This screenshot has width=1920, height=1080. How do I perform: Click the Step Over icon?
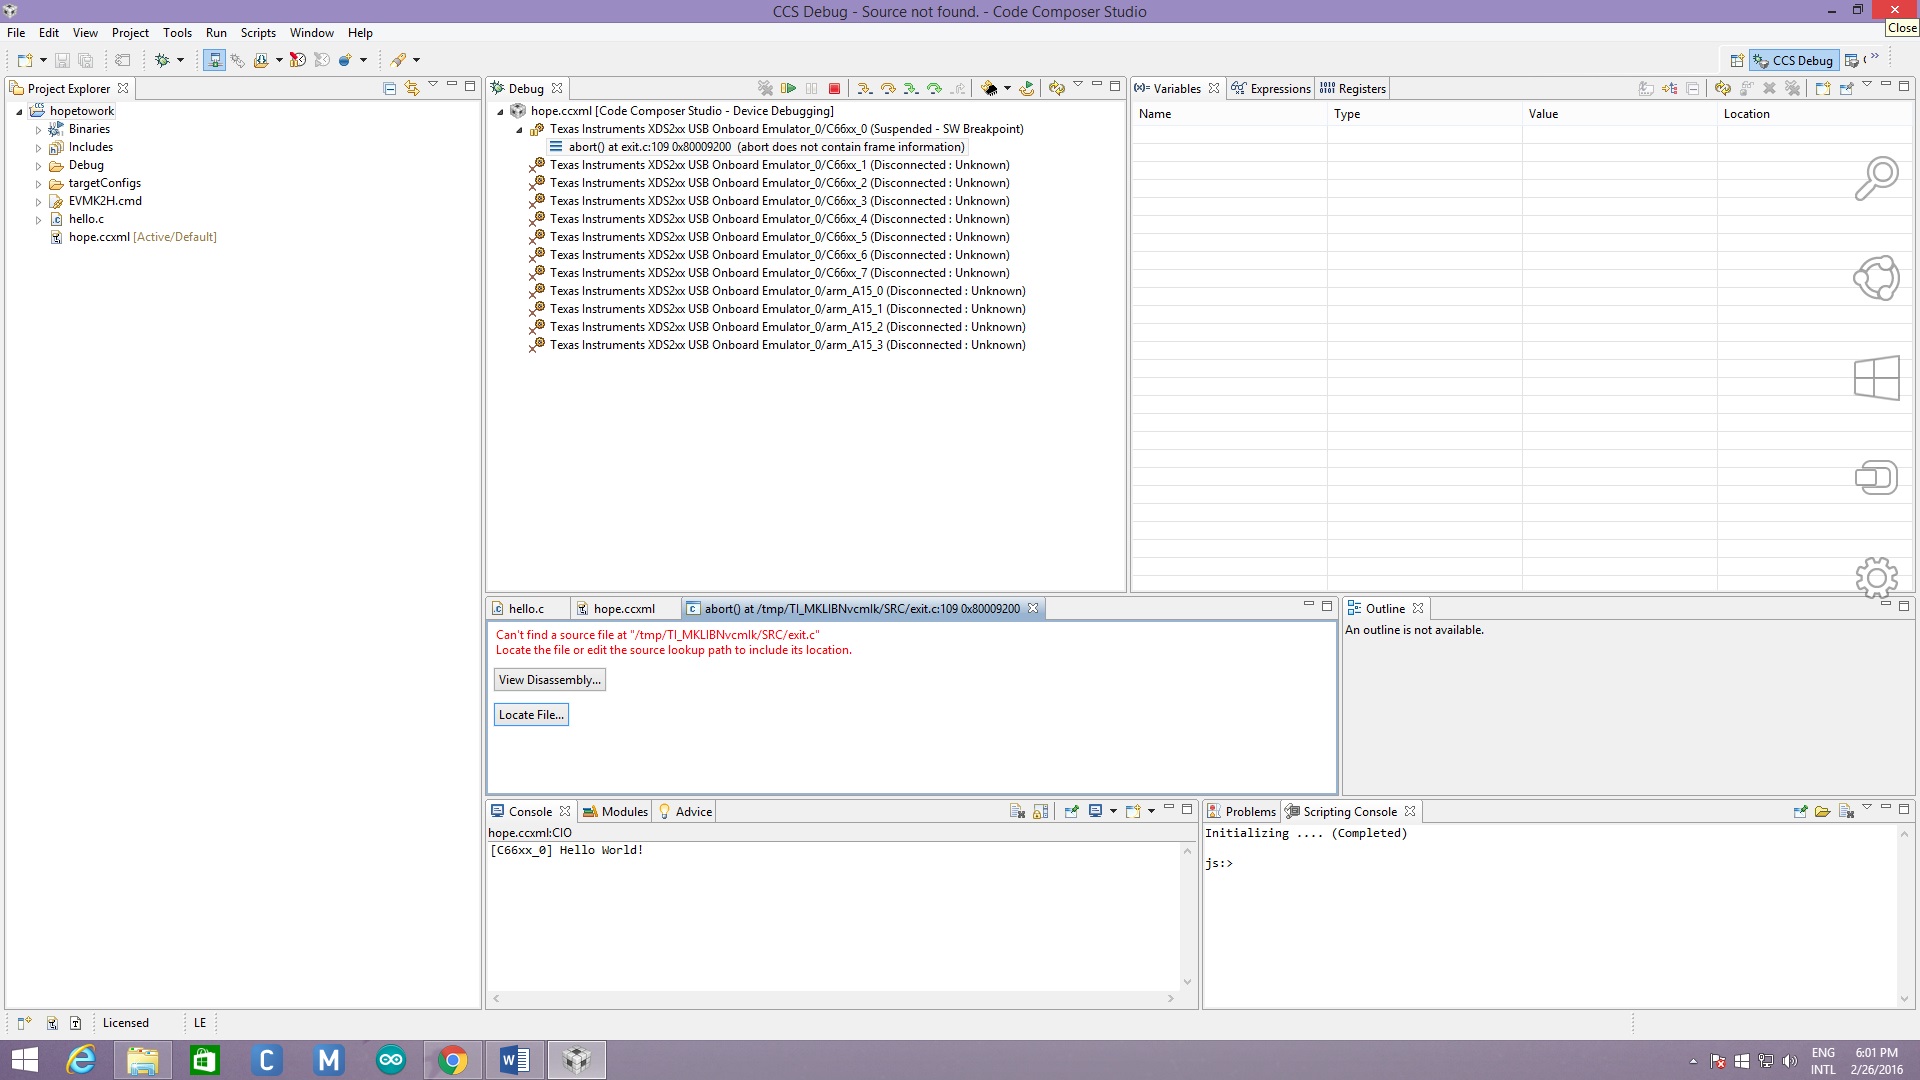click(888, 88)
